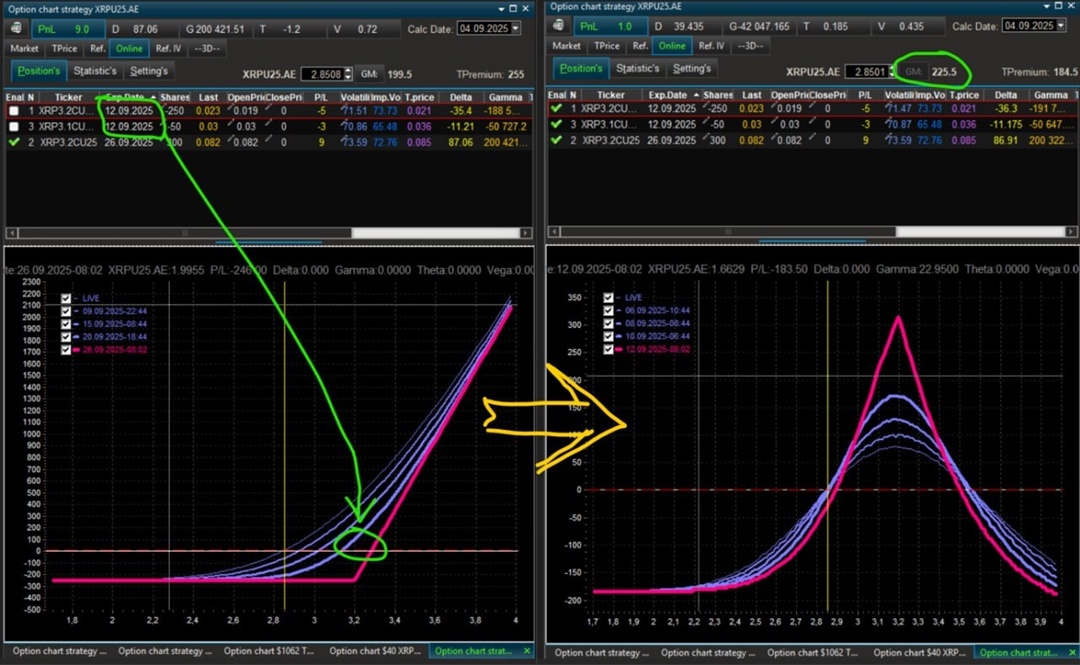Toggle 12.09.2025-08:02 curve checkbox in right legend
Image resolution: width=1080 pixels, height=665 pixels.
pyautogui.click(x=608, y=349)
